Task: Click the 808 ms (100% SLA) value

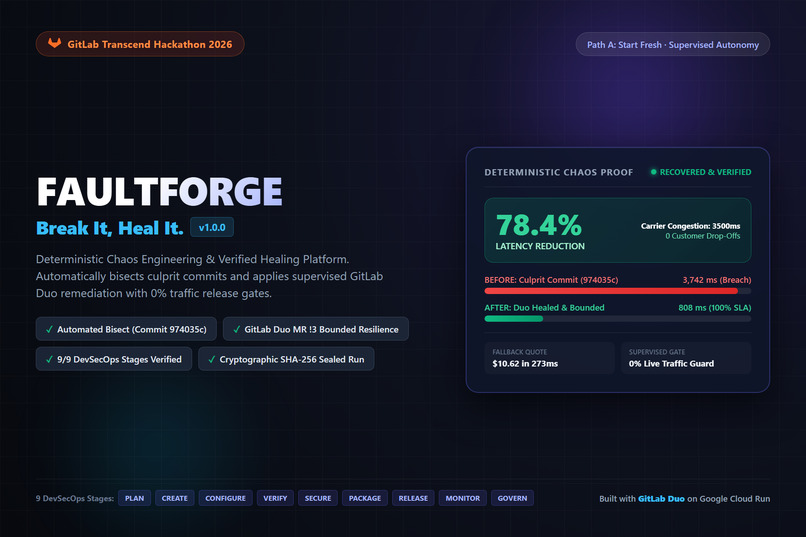Action: pyautogui.click(x=715, y=308)
